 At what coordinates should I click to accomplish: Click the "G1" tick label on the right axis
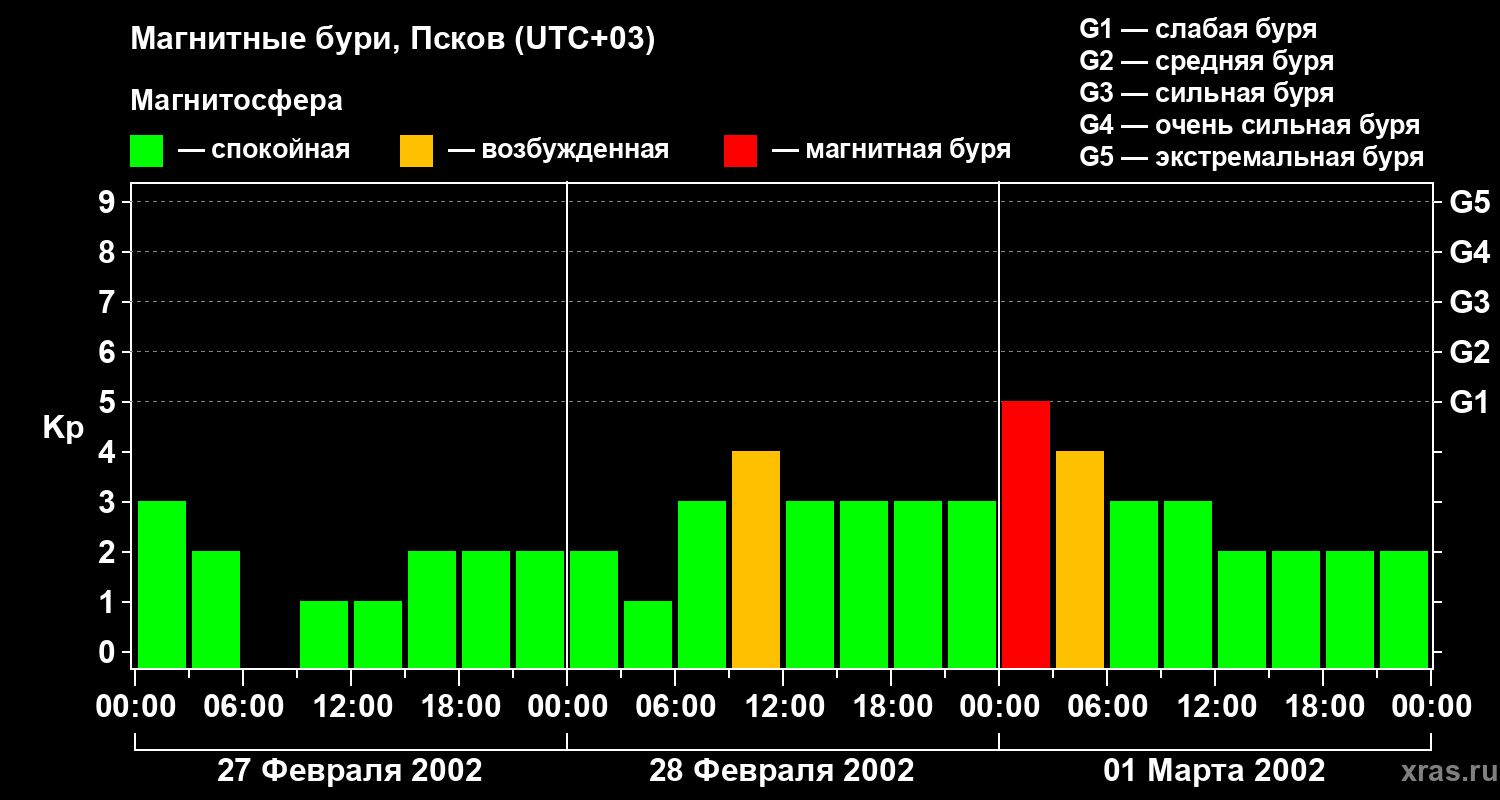point(1469,402)
